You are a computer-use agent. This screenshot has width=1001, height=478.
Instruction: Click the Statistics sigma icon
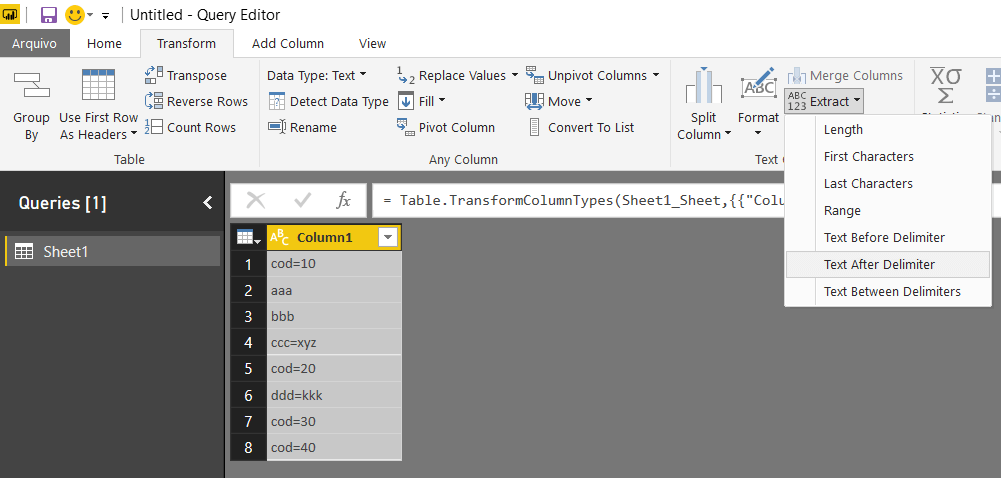pyautogui.click(x=945, y=85)
